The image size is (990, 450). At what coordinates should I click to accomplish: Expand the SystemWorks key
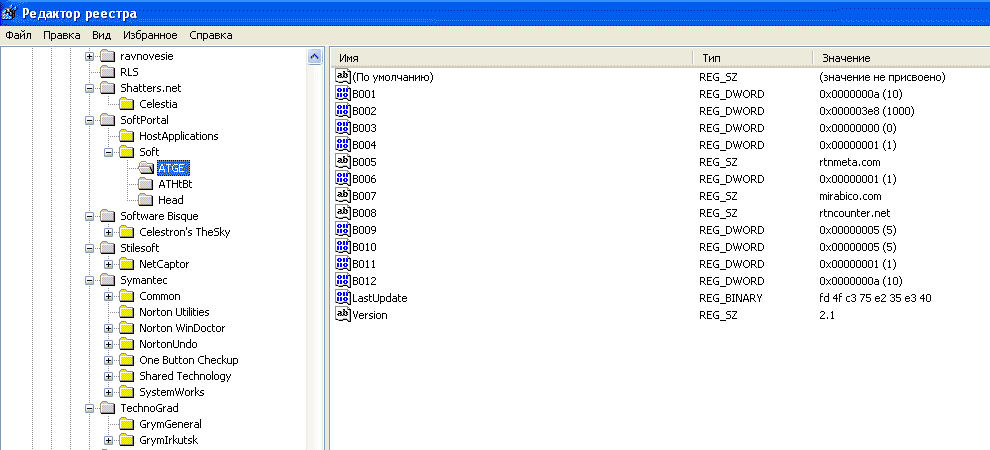[109, 393]
